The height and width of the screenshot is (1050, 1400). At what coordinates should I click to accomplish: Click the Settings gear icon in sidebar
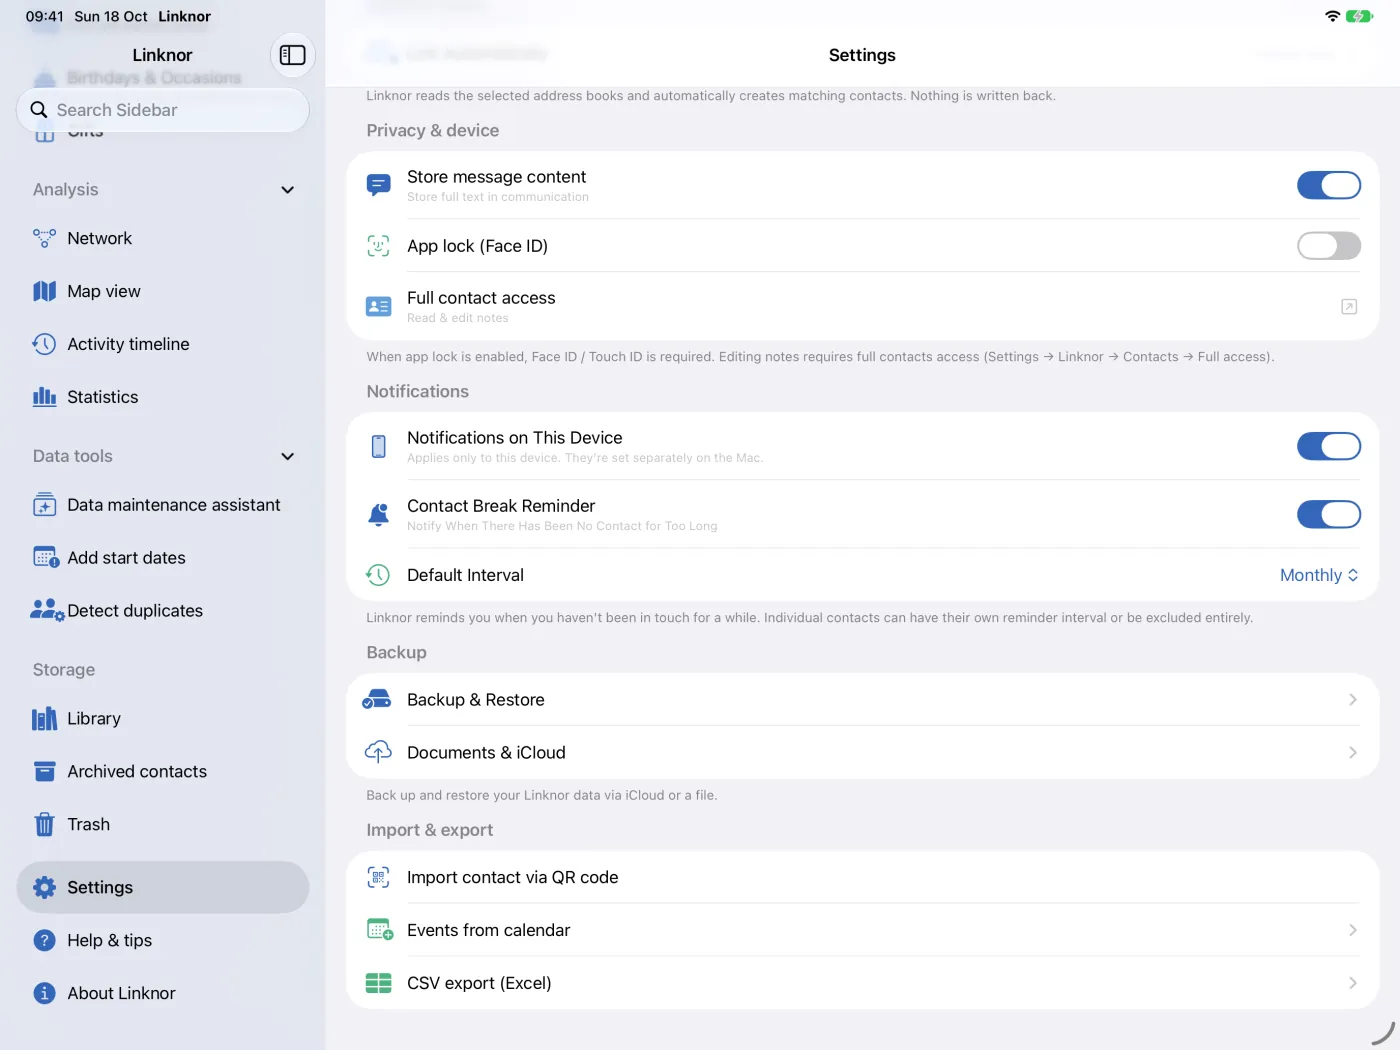point(44,887)
